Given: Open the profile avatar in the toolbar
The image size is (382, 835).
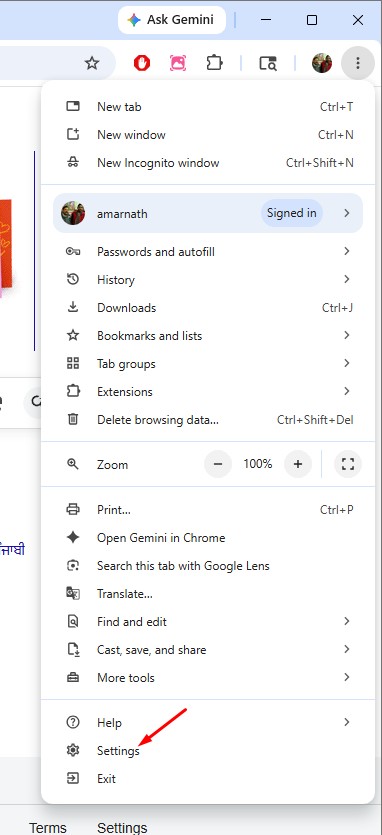Looking at the screenshot, I should [322, 63].
